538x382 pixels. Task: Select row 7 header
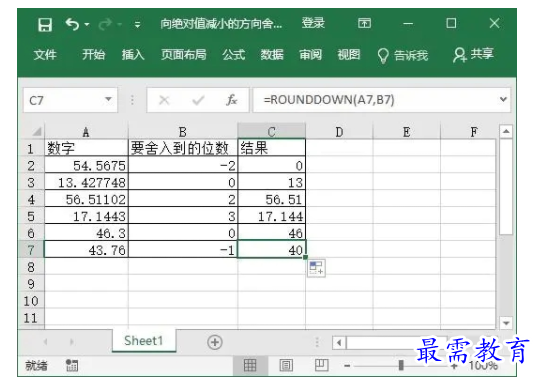[x=31, y=250]
